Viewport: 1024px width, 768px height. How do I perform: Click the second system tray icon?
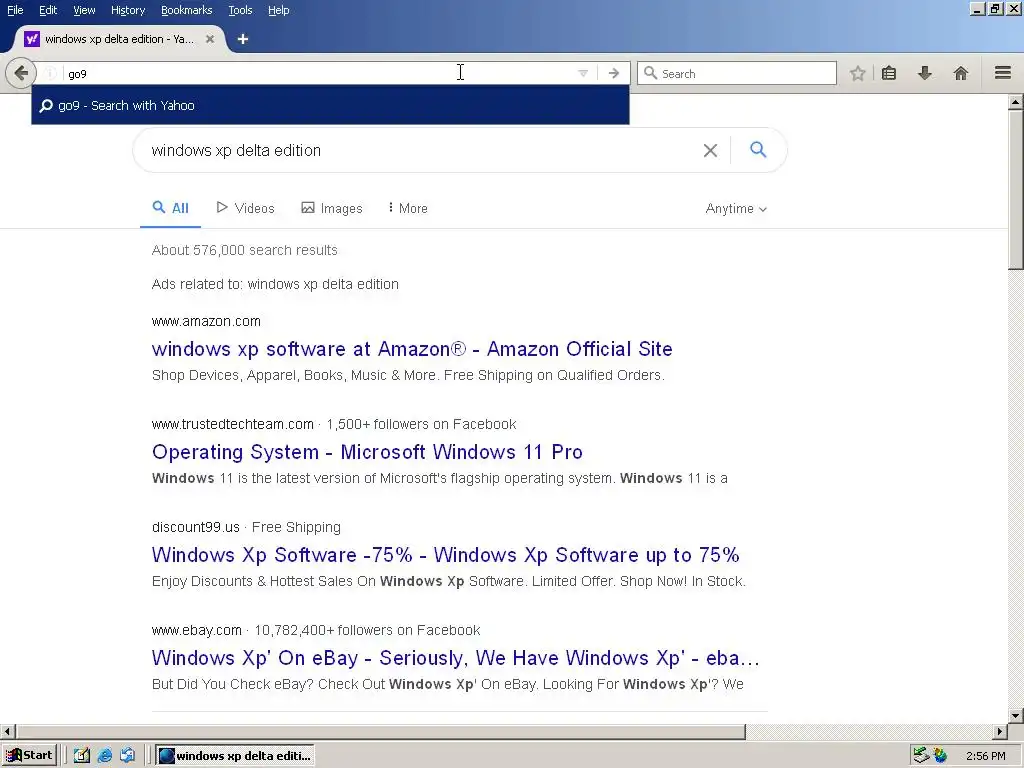940,756
